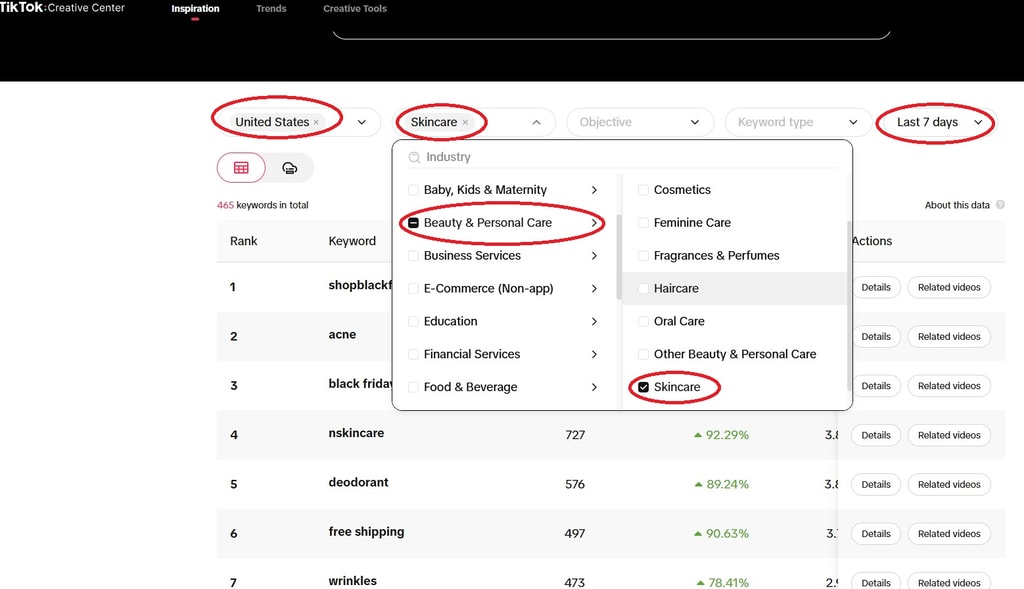The image size is (1024, 589).
Task: Click Details for rank 1 keyword
Action: 876,287
